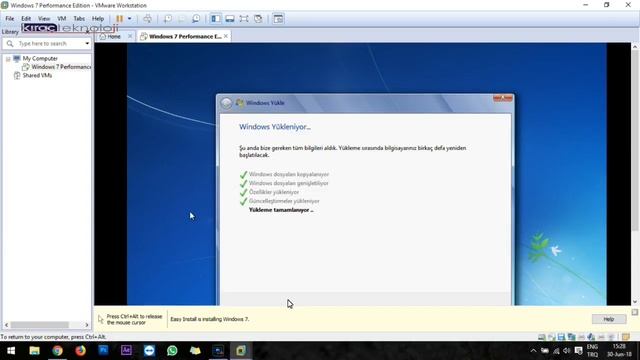This screenshot has height=360, width=640.
Task: Click the volume icon in system tray
Action: point(567,351)
